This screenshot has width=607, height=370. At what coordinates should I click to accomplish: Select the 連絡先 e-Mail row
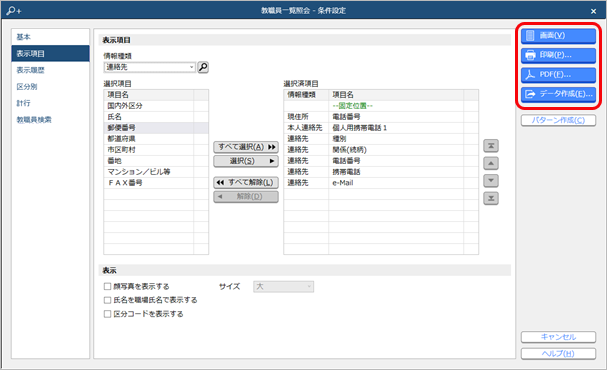point(381,183)
